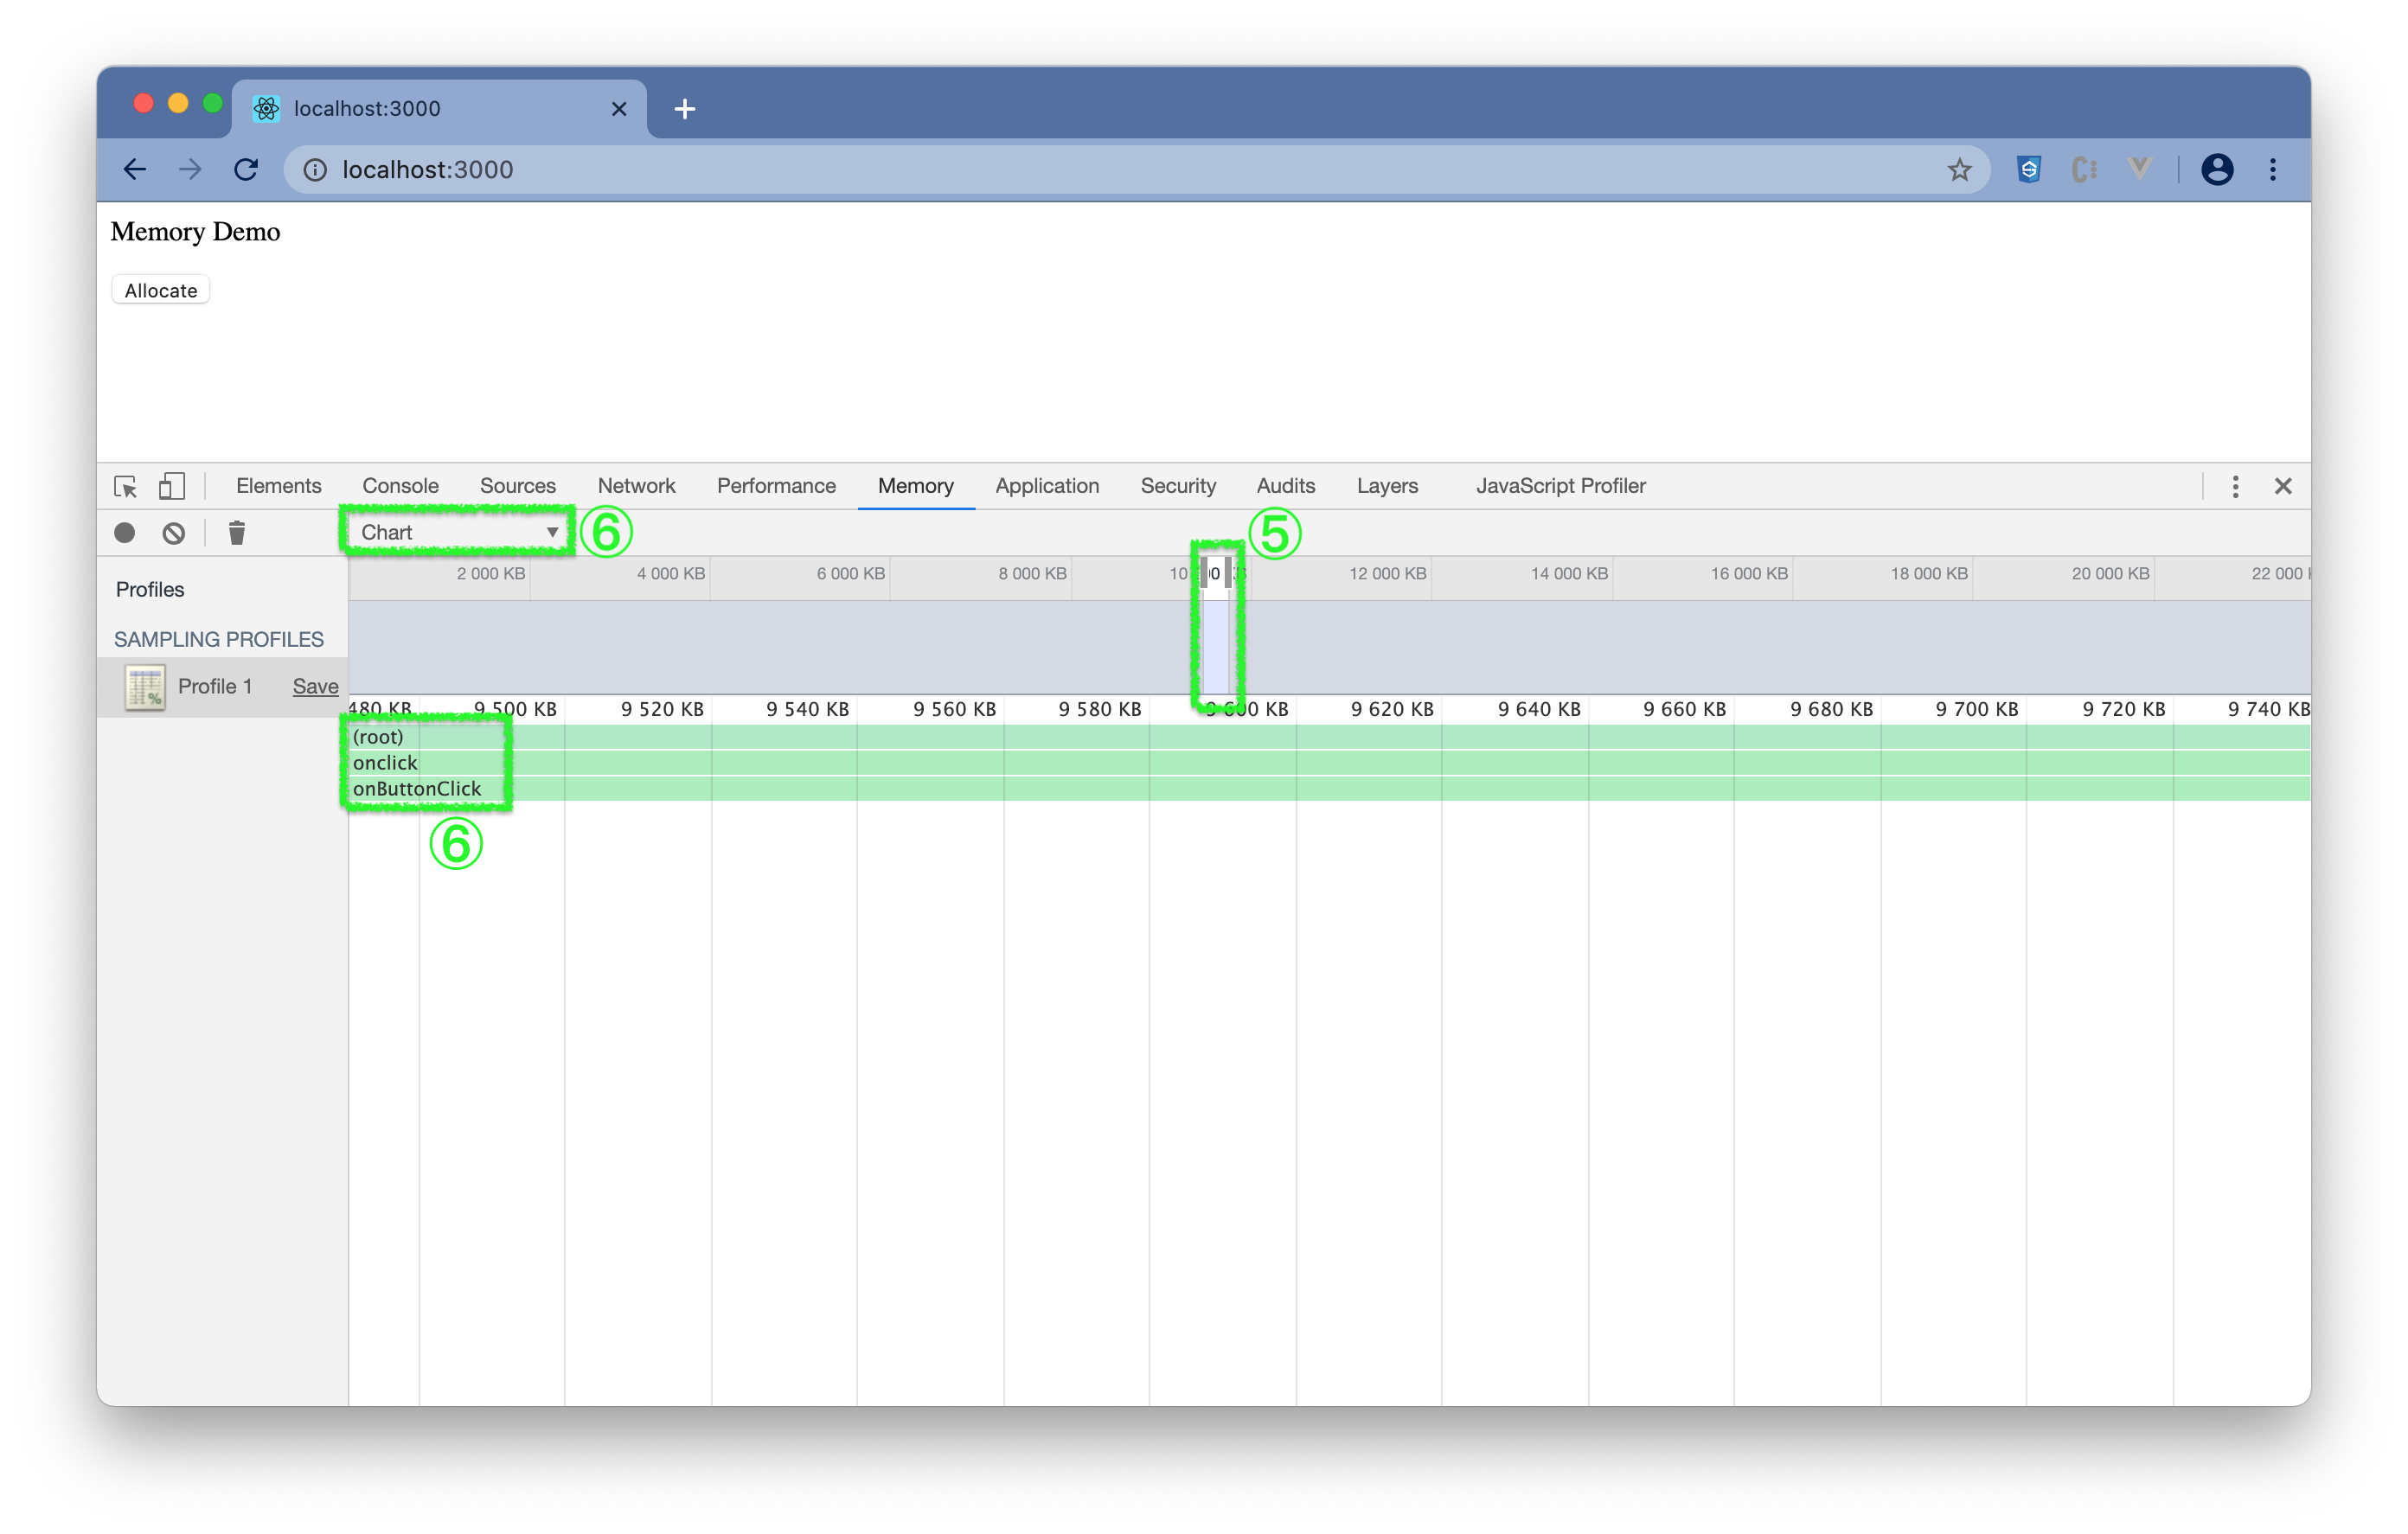This screenshot has height=1534, width=2408.
Task: Open the Chrome three-dot menu
Action: coord(2272,170)
